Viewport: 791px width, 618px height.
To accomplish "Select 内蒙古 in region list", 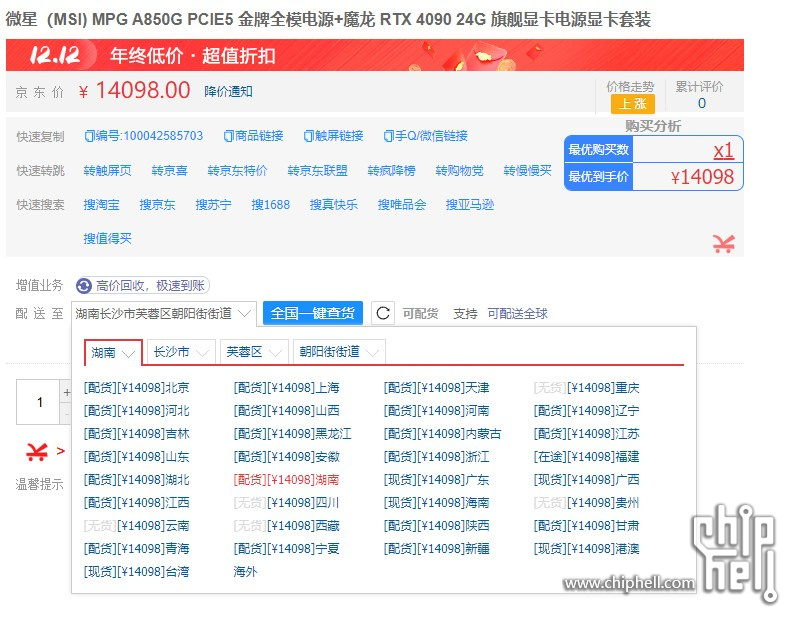I will pos(442,433).
